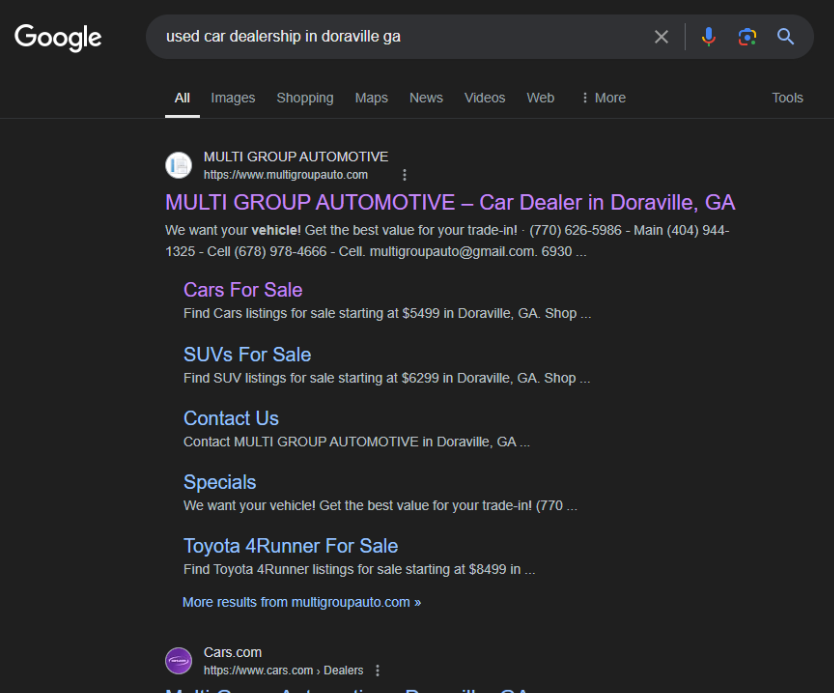Open the Contact Us sitelink

coord(231,419)
